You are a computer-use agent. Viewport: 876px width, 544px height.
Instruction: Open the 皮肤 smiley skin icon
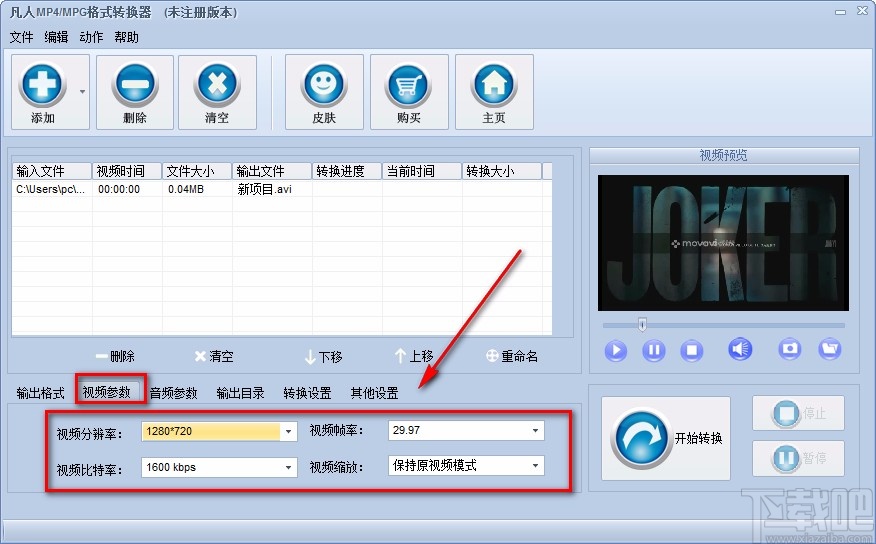click(324, 84)
